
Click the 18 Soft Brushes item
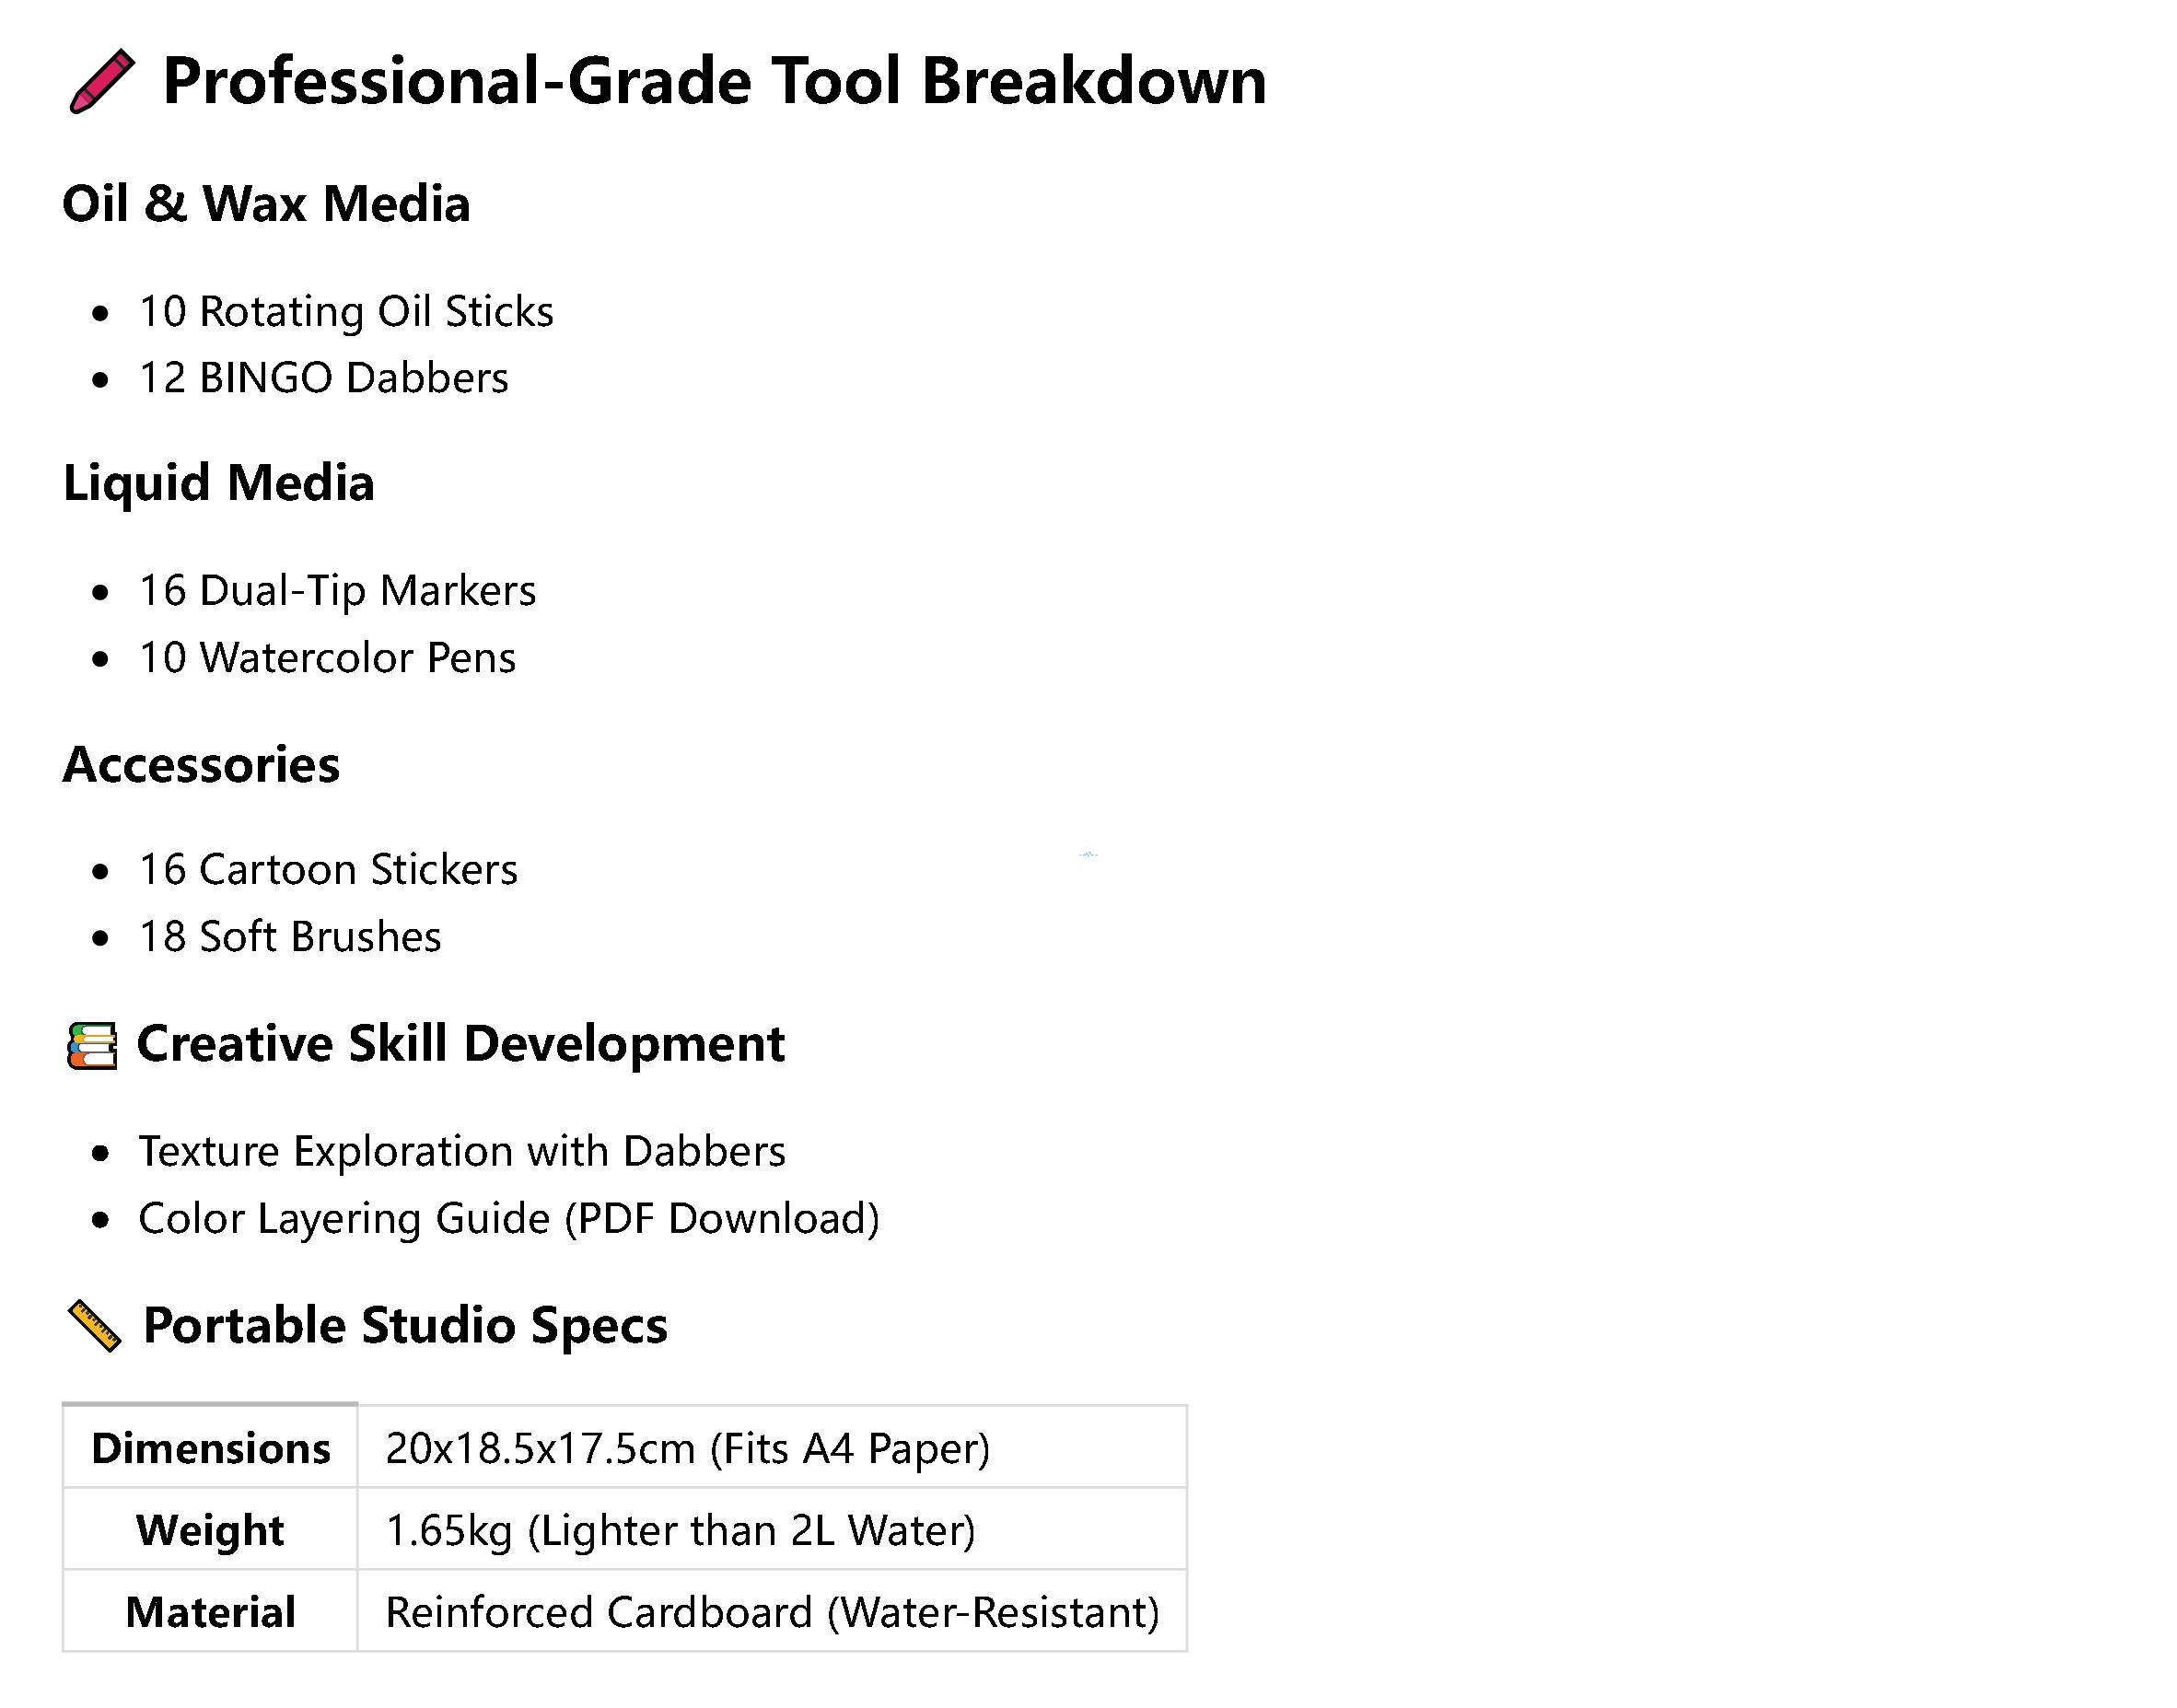[x=289, y=937]
